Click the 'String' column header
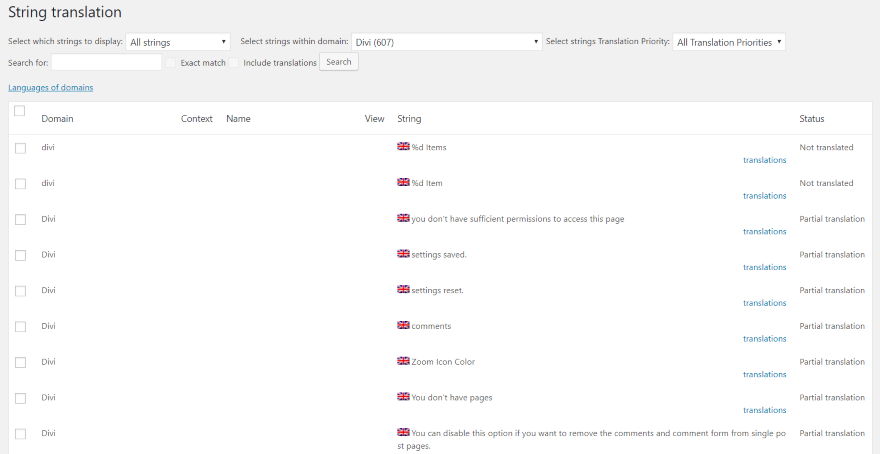This screenshot has width=880, height=454. coord(409,118)
